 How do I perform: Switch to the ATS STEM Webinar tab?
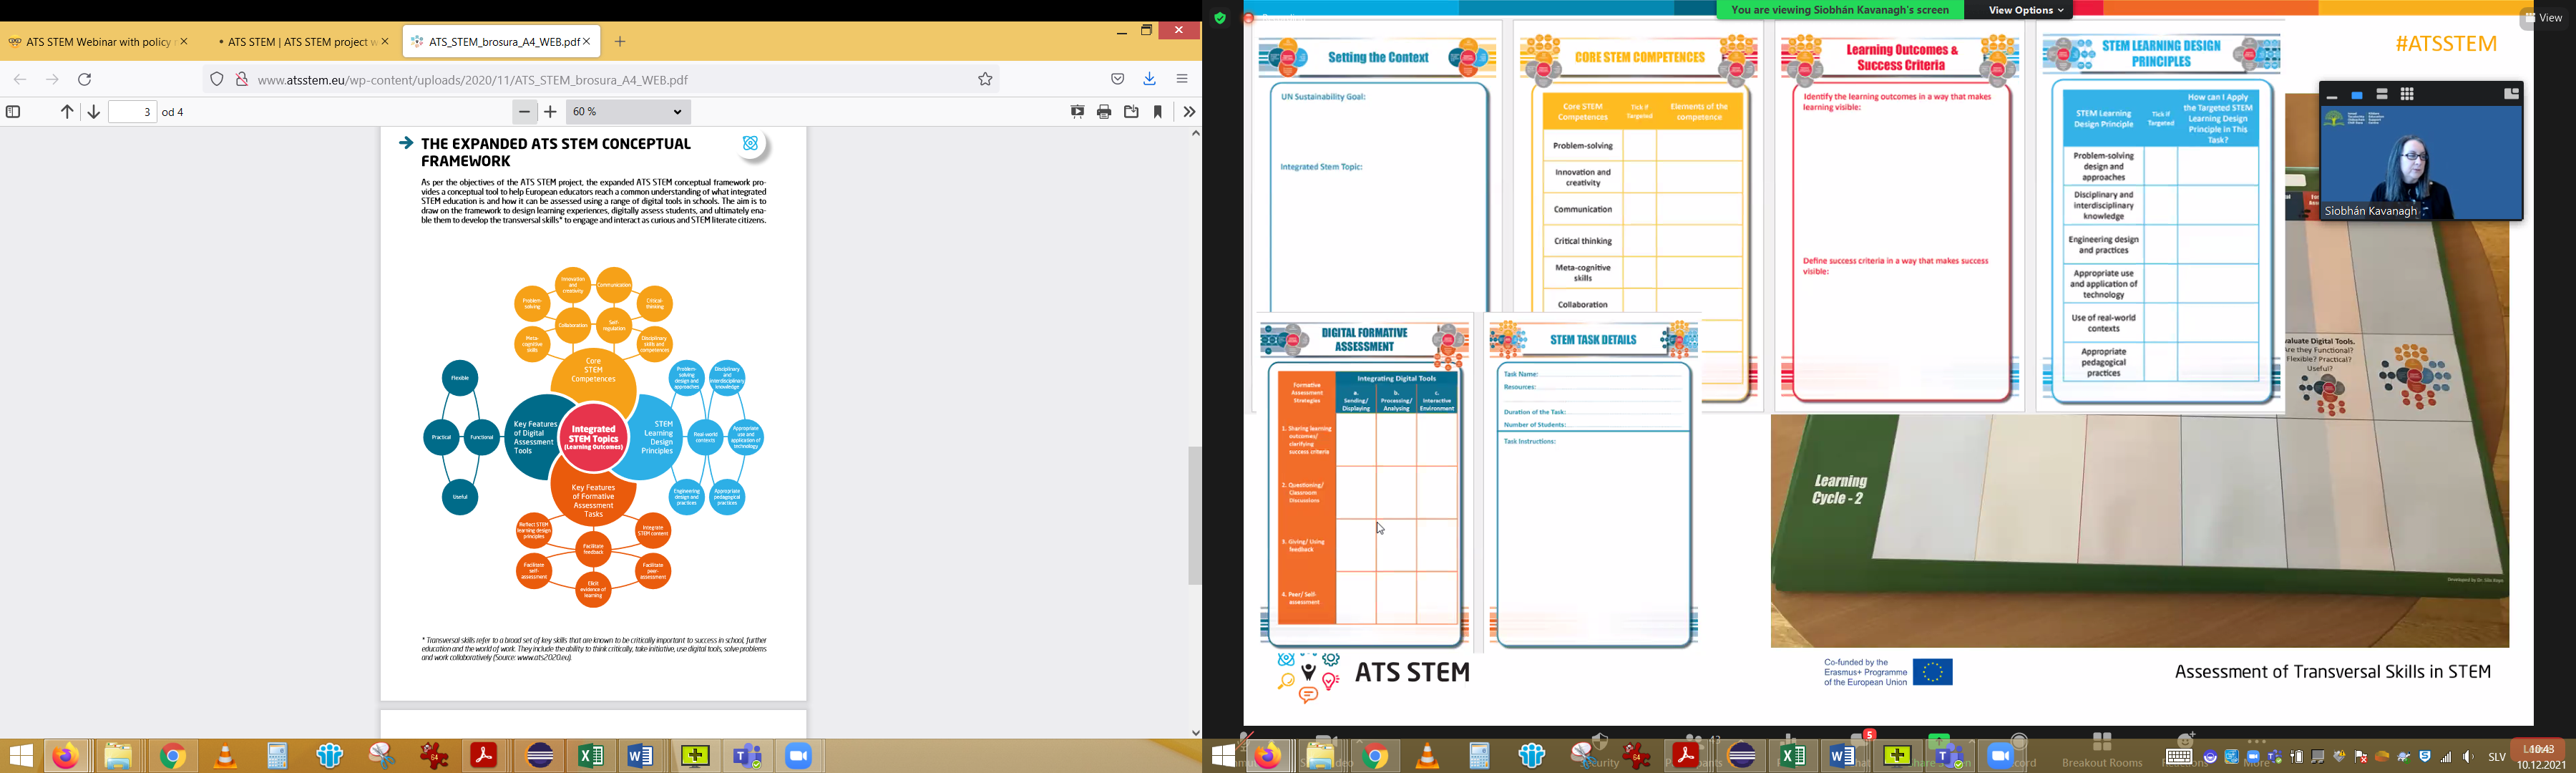[x=97, y=42]
